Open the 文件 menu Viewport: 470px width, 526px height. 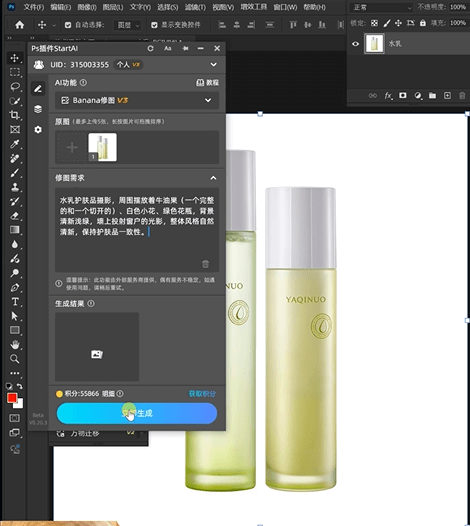34,7
